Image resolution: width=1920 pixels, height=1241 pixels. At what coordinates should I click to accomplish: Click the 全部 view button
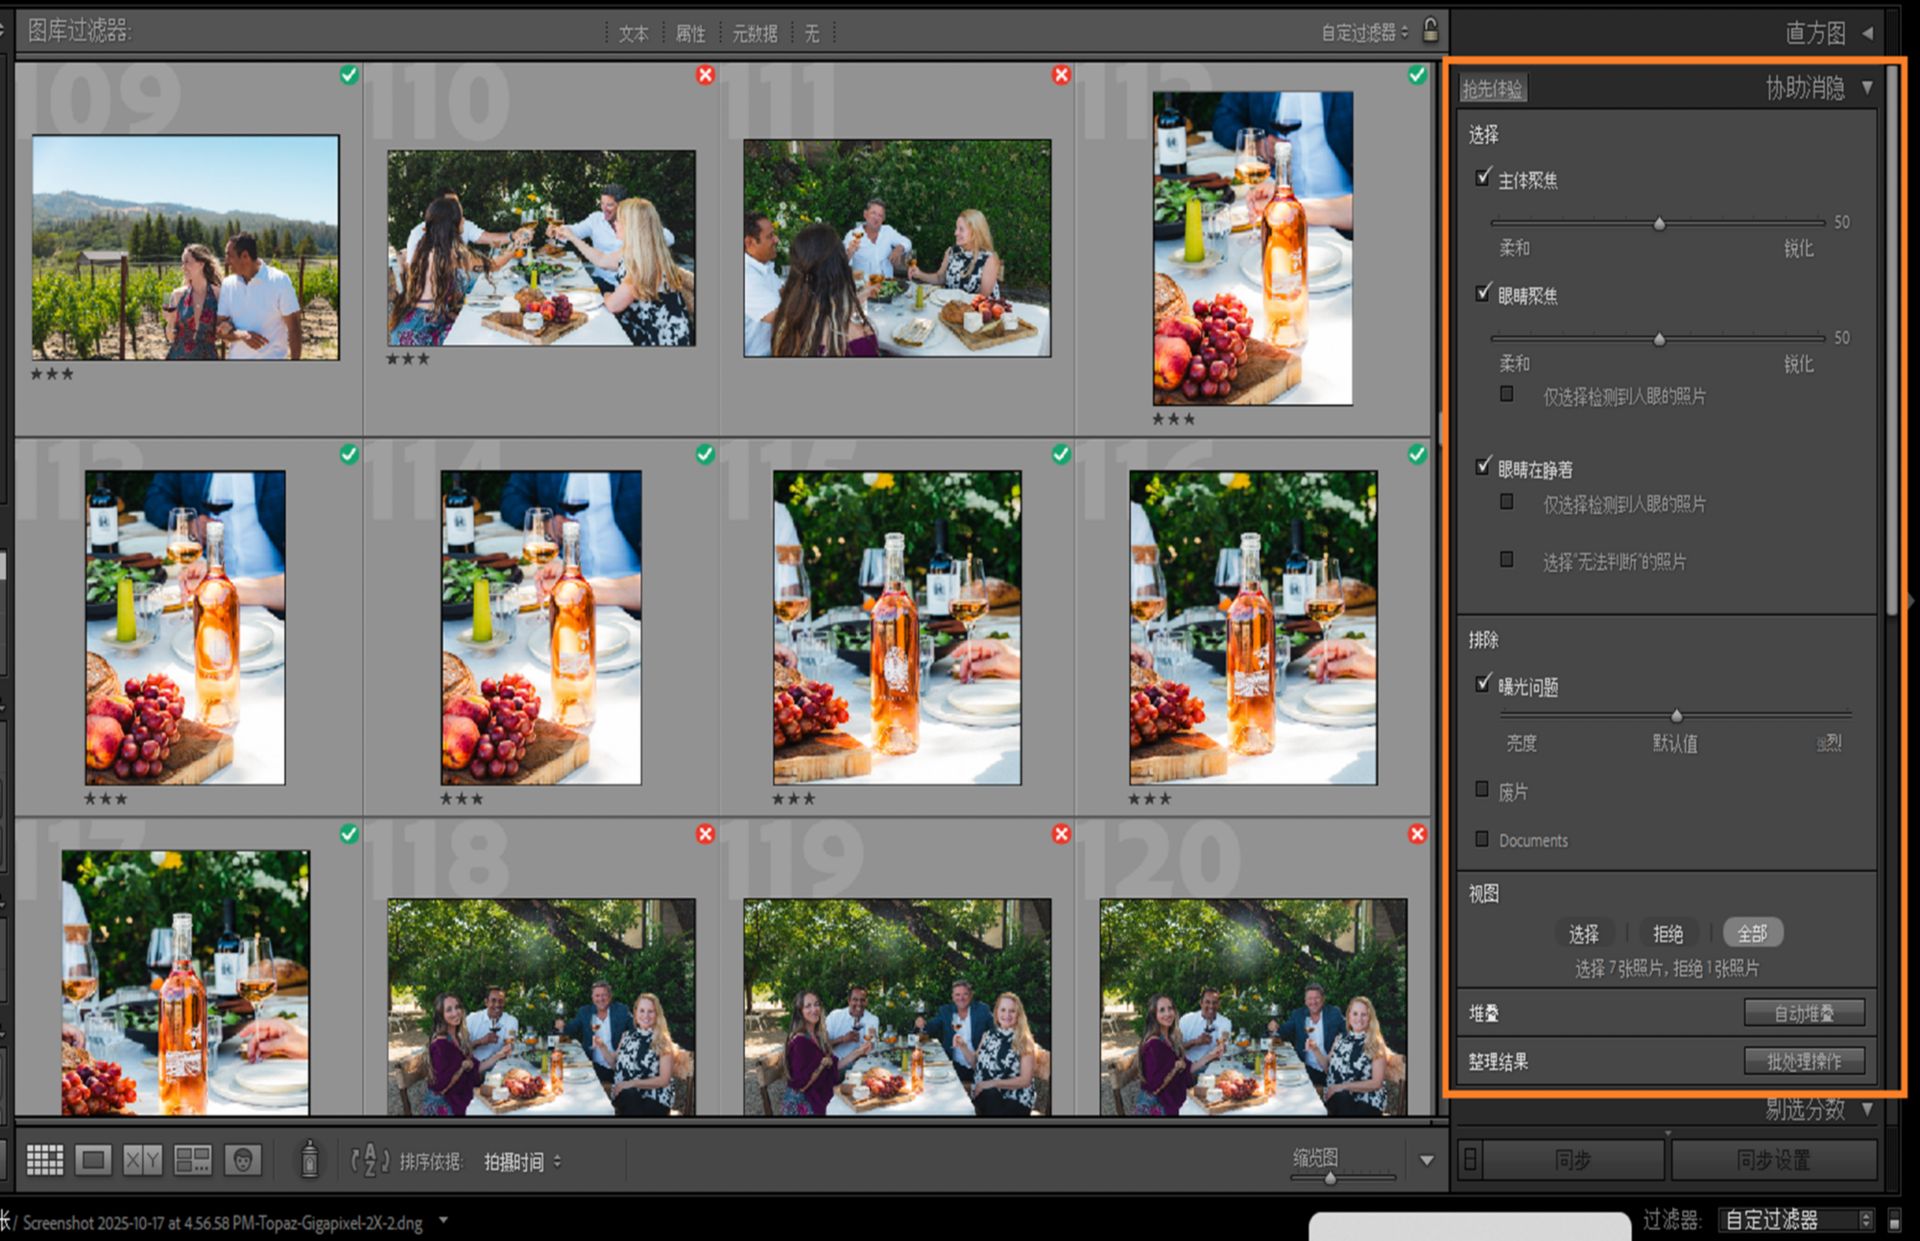1752,933
